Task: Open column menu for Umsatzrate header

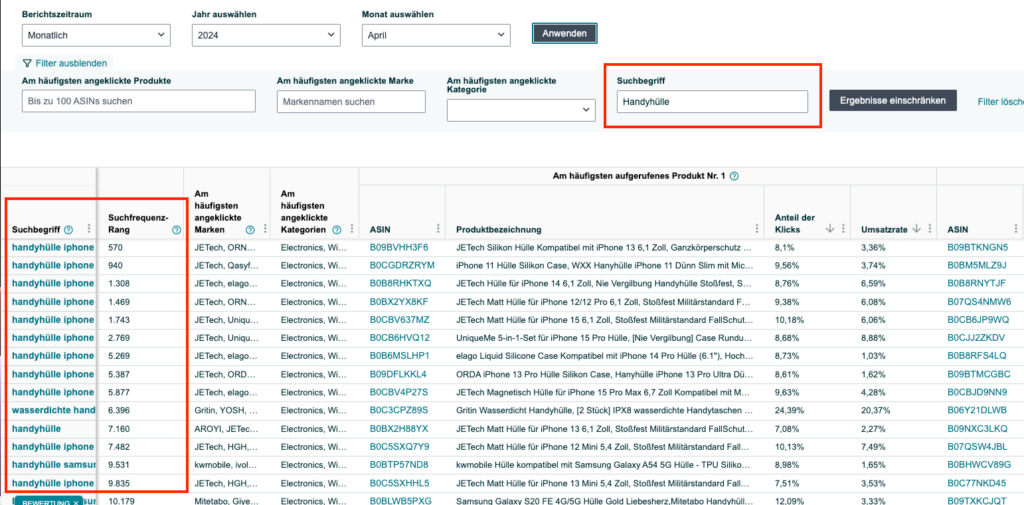Action: click(x=929, y=229)
